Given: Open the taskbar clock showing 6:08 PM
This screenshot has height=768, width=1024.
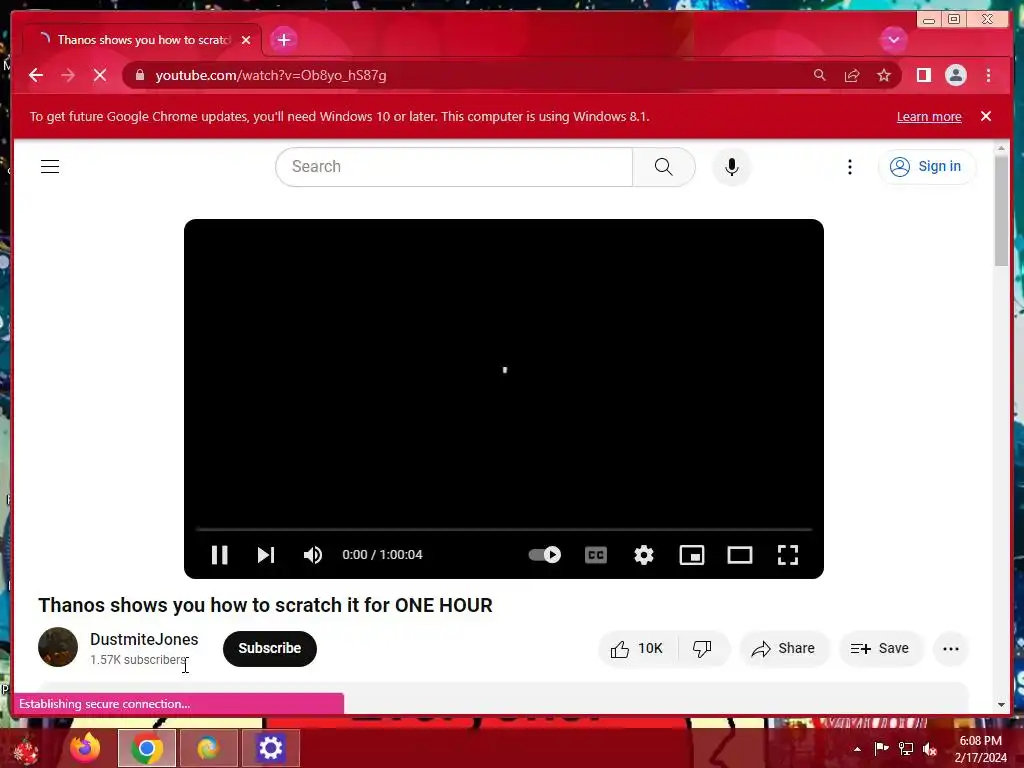Looking at the screenshot, I should (981, 749).
